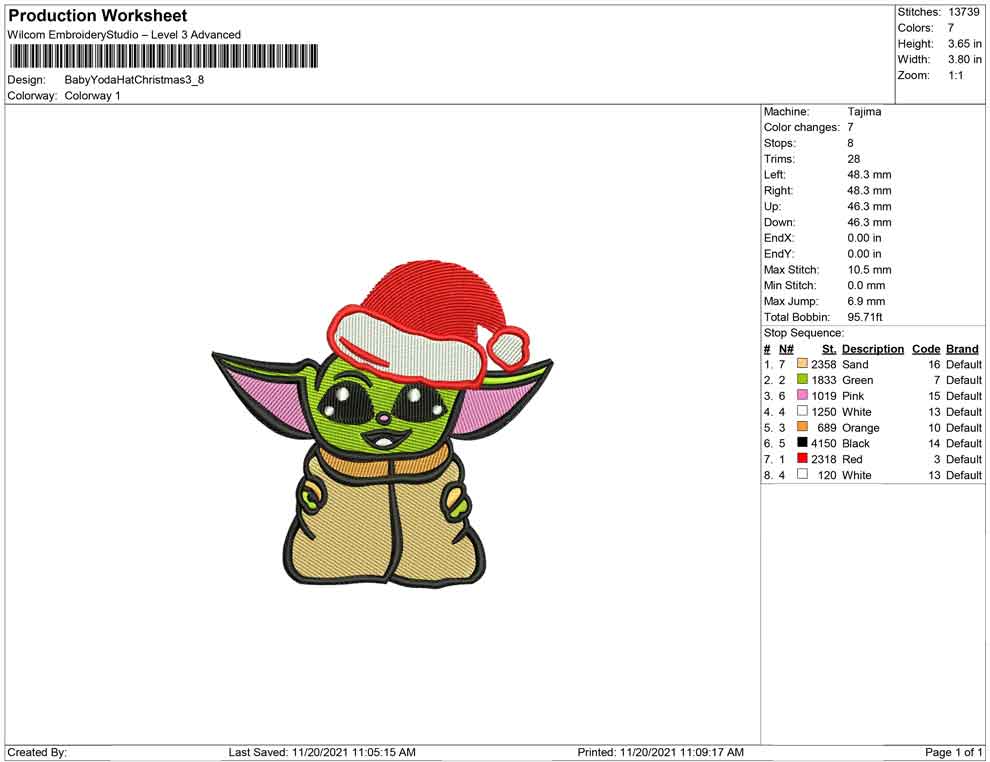Click the stitch count '2358' in the Sand row
This screenshot has height=762, width=990.
click(823, 364)
